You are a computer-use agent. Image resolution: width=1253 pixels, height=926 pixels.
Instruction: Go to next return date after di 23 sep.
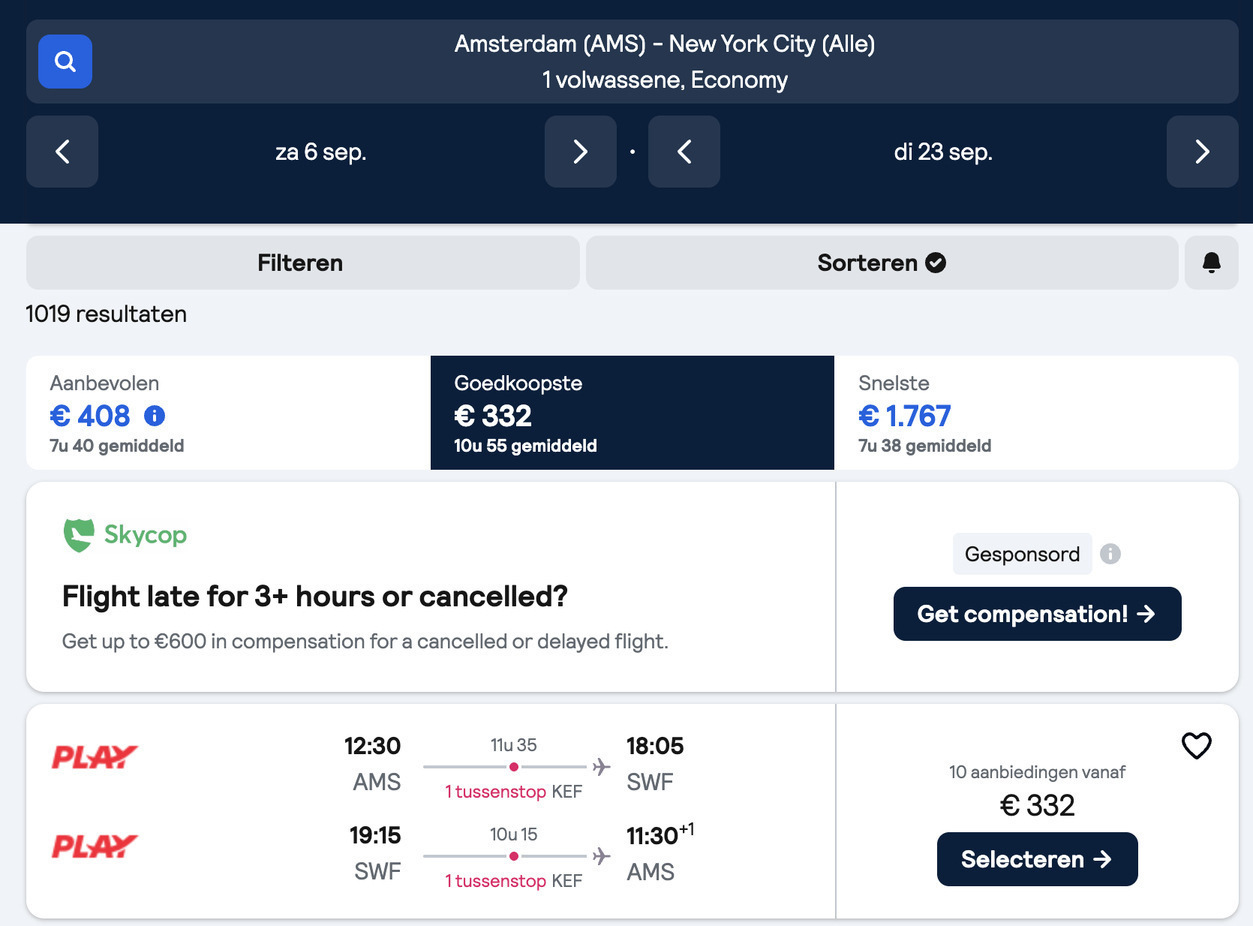pyautogui.click(x=1202, y=152)
